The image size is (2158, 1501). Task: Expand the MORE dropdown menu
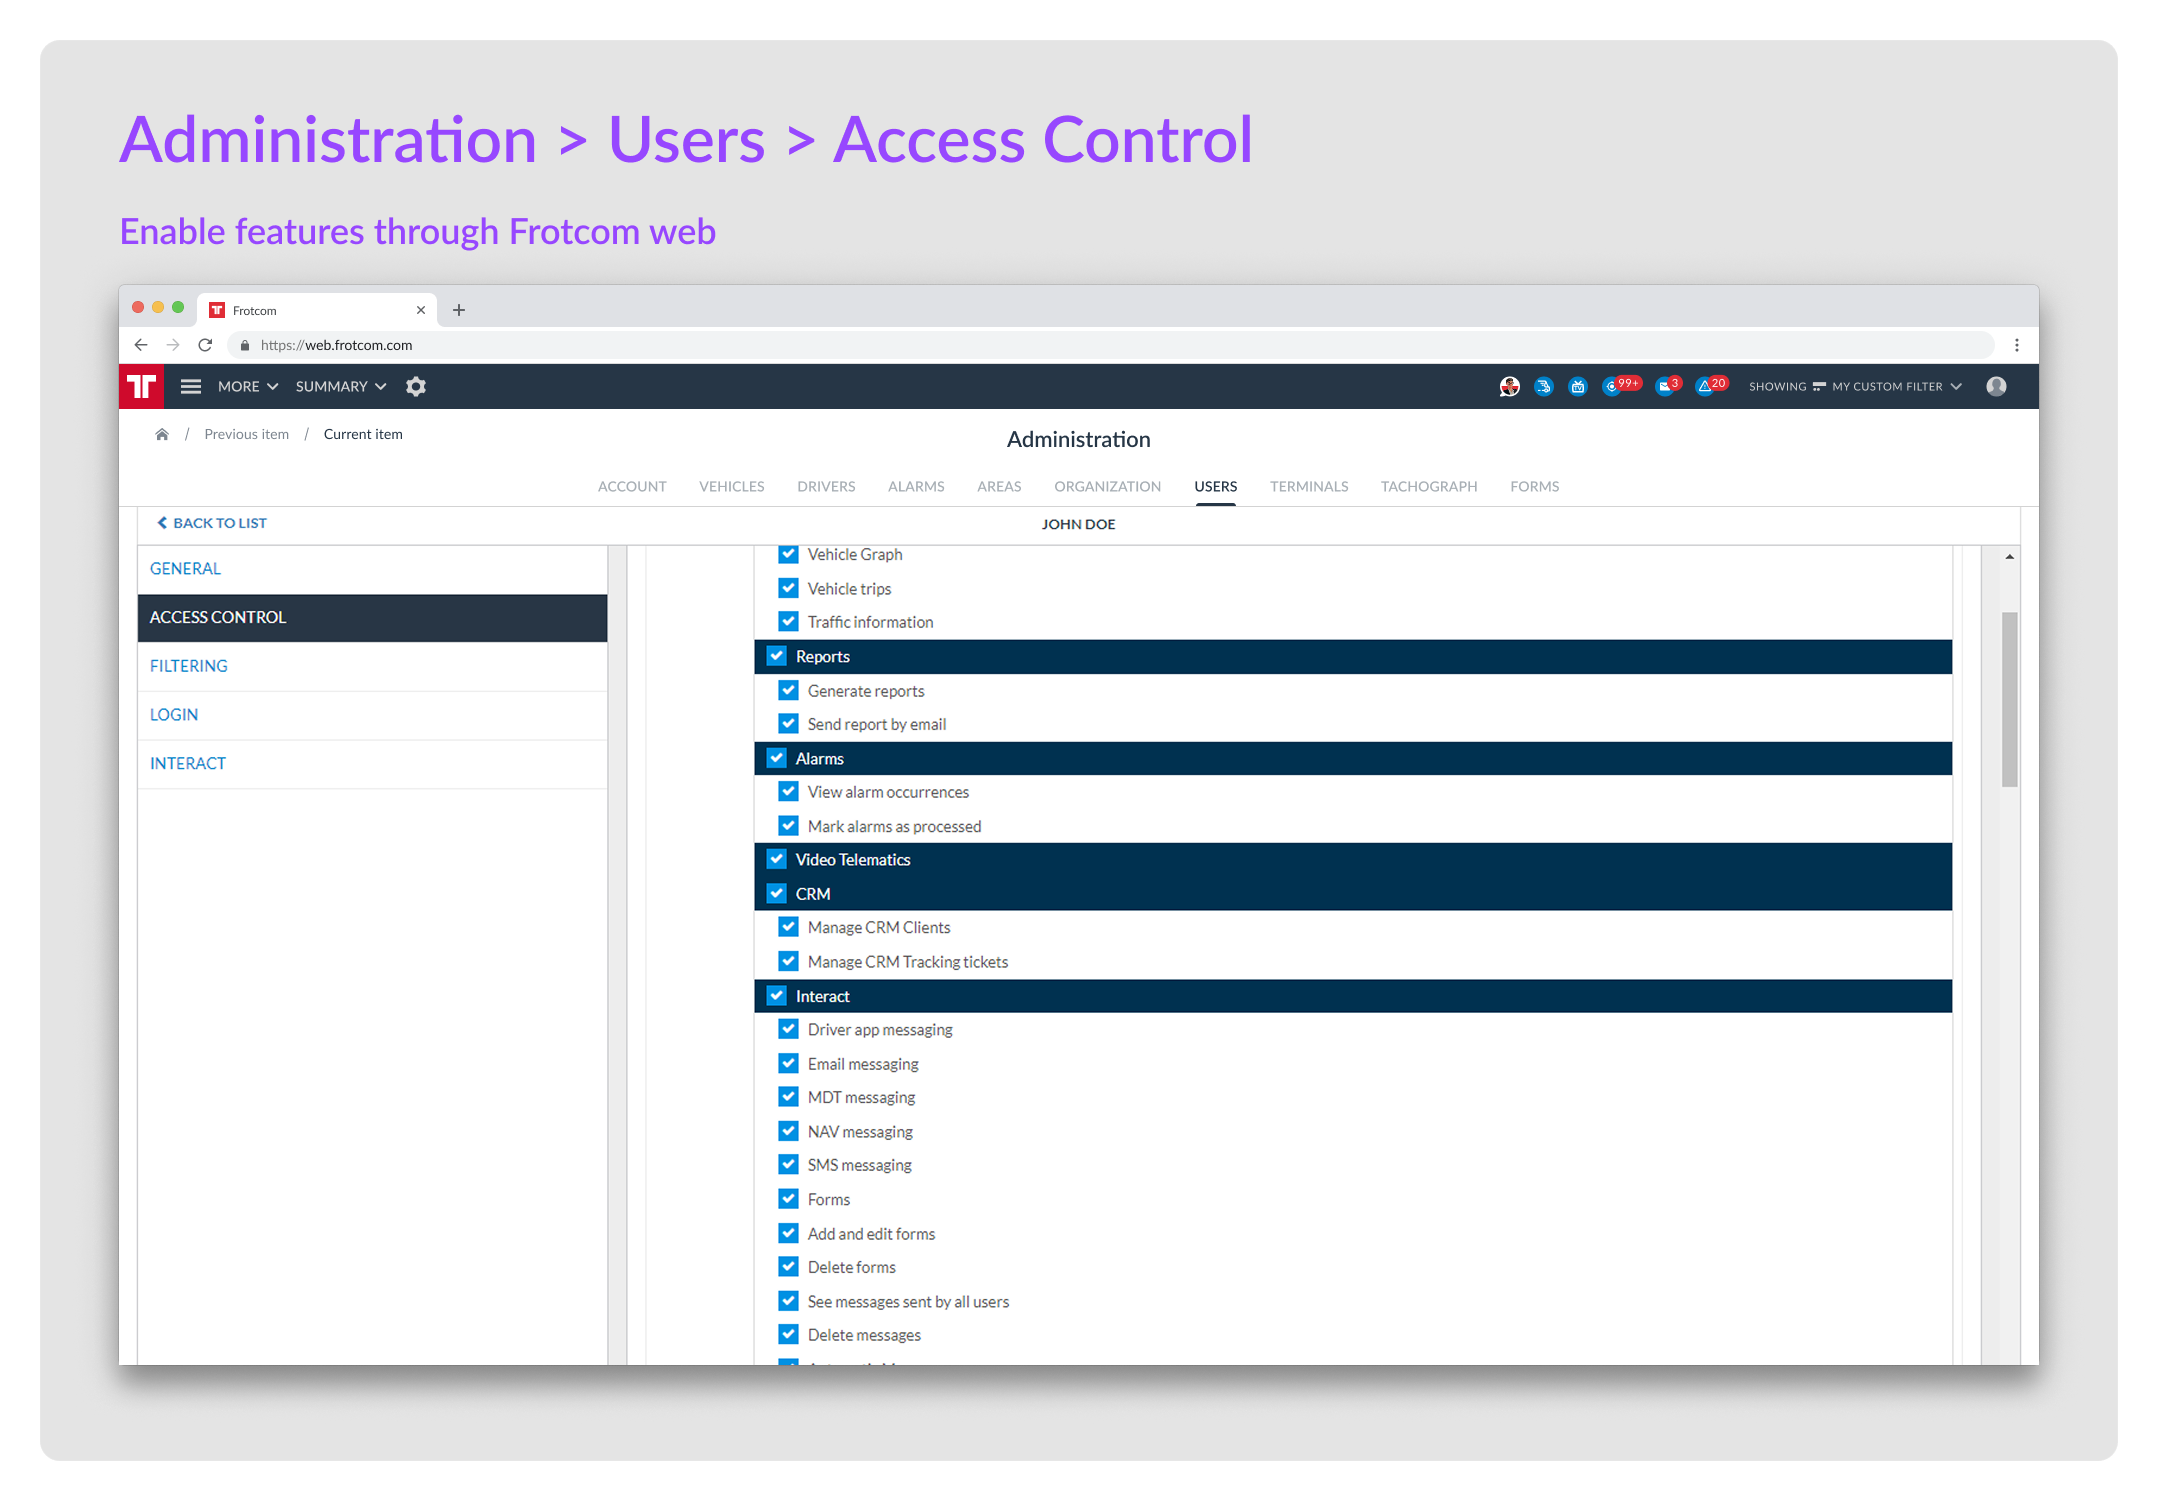248,386
